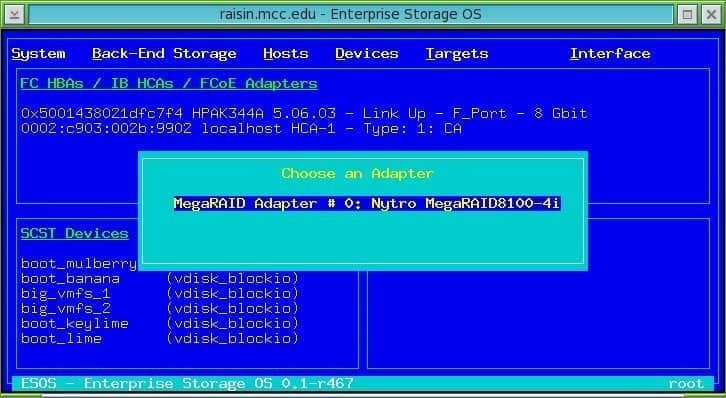
Task: Open the Interface menu
Action: (610, 54)
